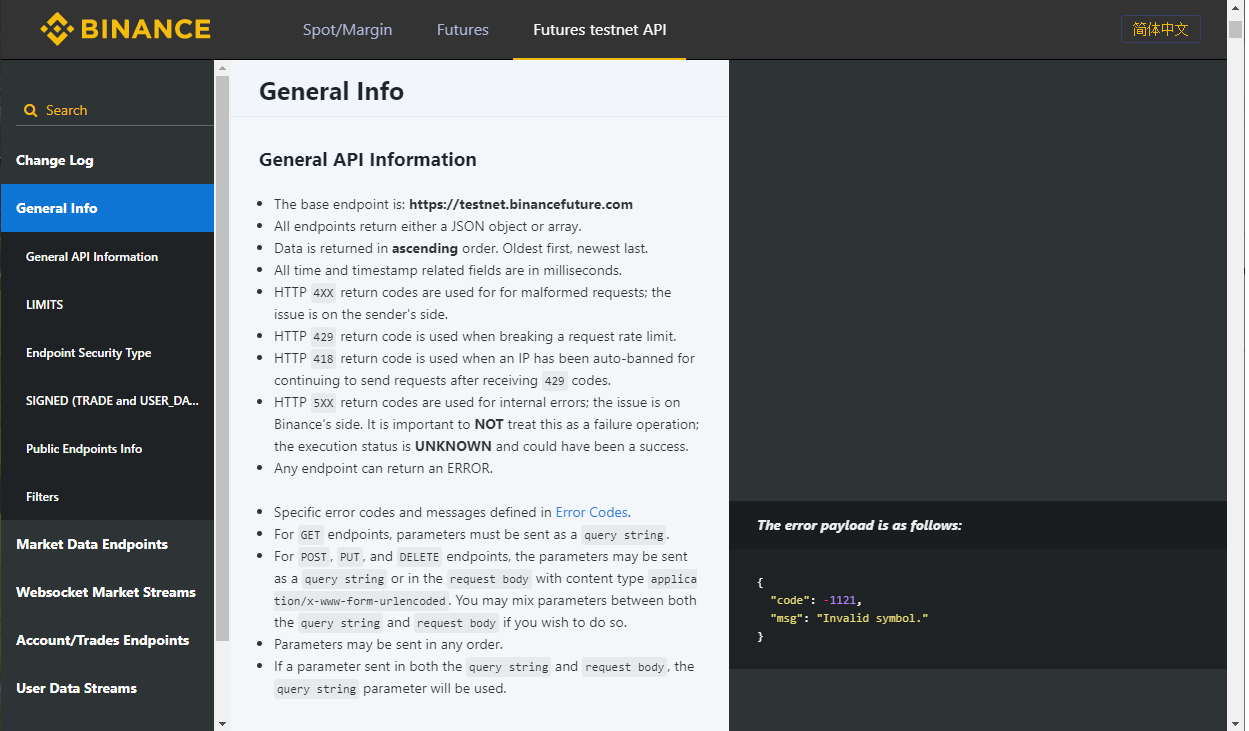Jump to Filters subsection
1249x731 pixels.
[x=42, y=497]
